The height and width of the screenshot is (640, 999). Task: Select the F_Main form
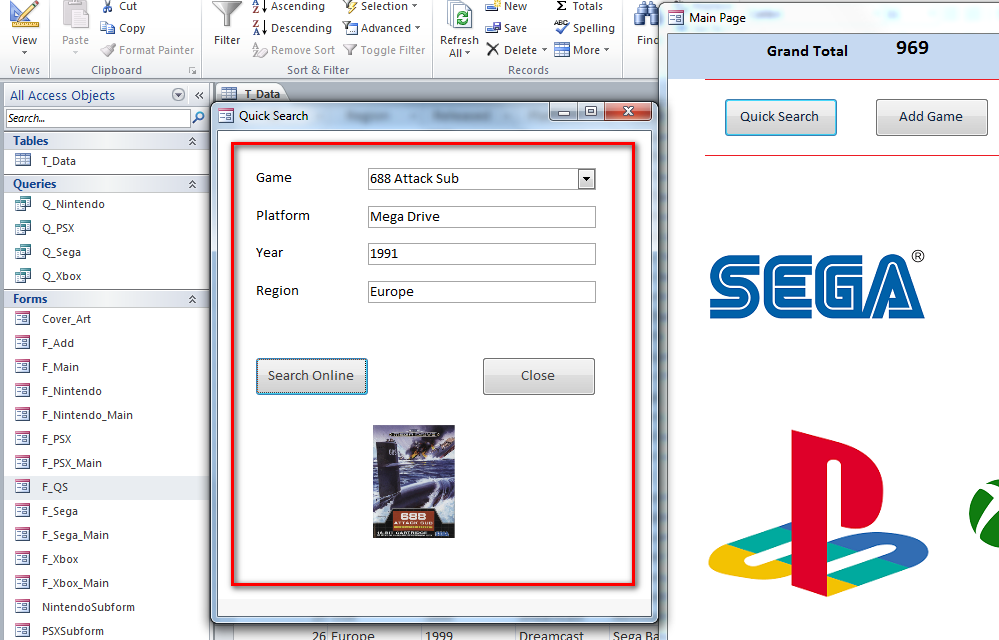(x=106, y=367)
